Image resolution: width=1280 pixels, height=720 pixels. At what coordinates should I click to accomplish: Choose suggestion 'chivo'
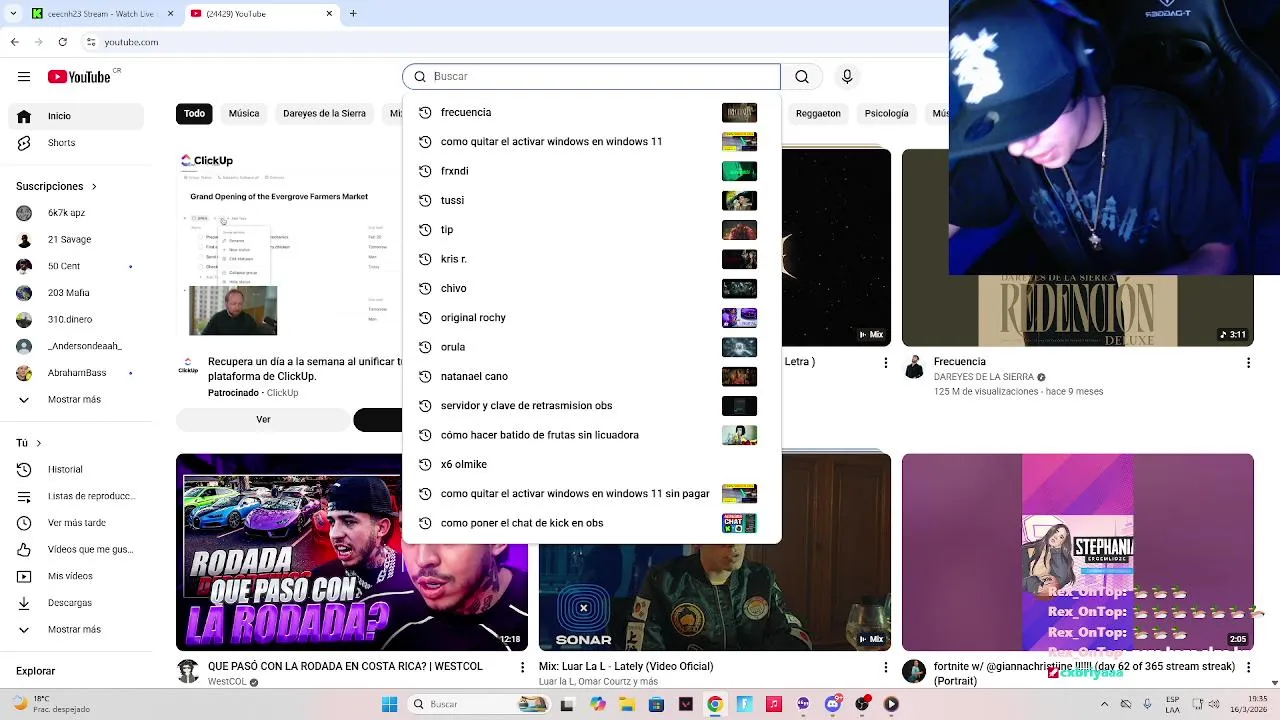click(591, 288)
